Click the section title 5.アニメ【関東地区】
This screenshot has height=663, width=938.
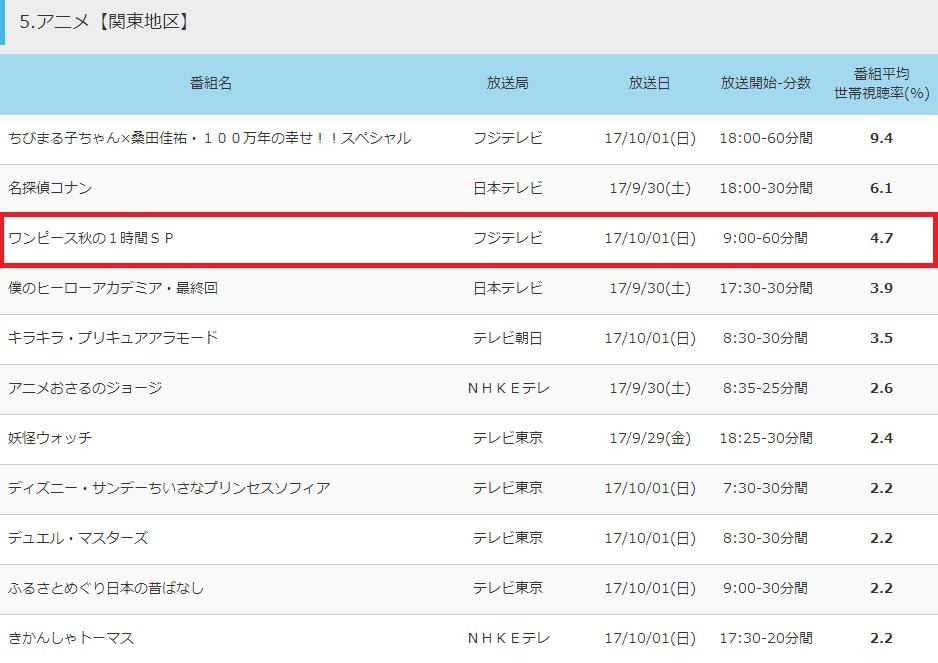[104, 22]
